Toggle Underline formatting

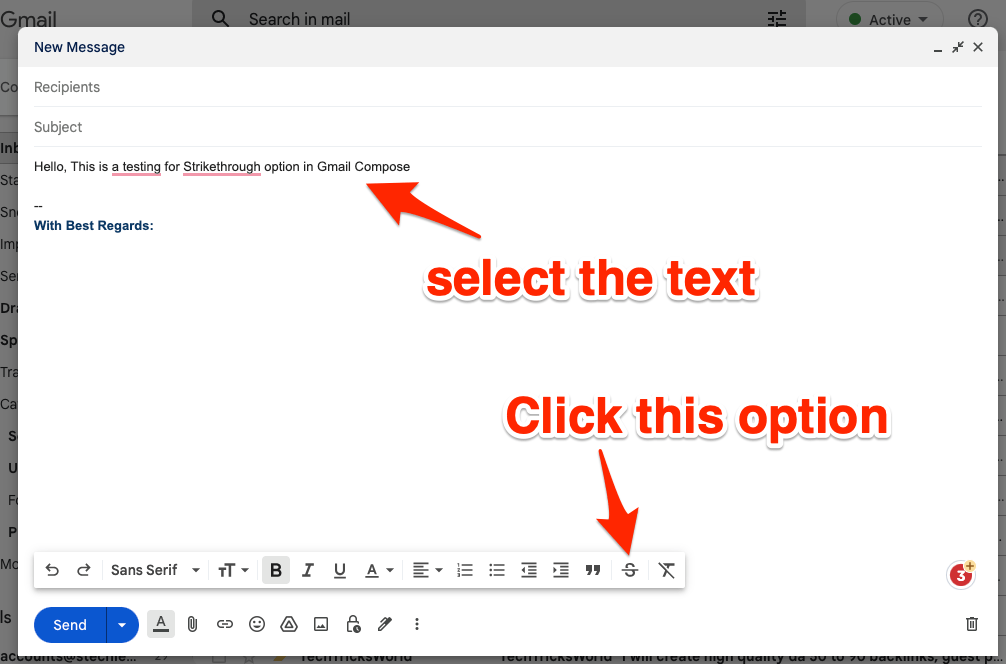(x=340, y=570)
